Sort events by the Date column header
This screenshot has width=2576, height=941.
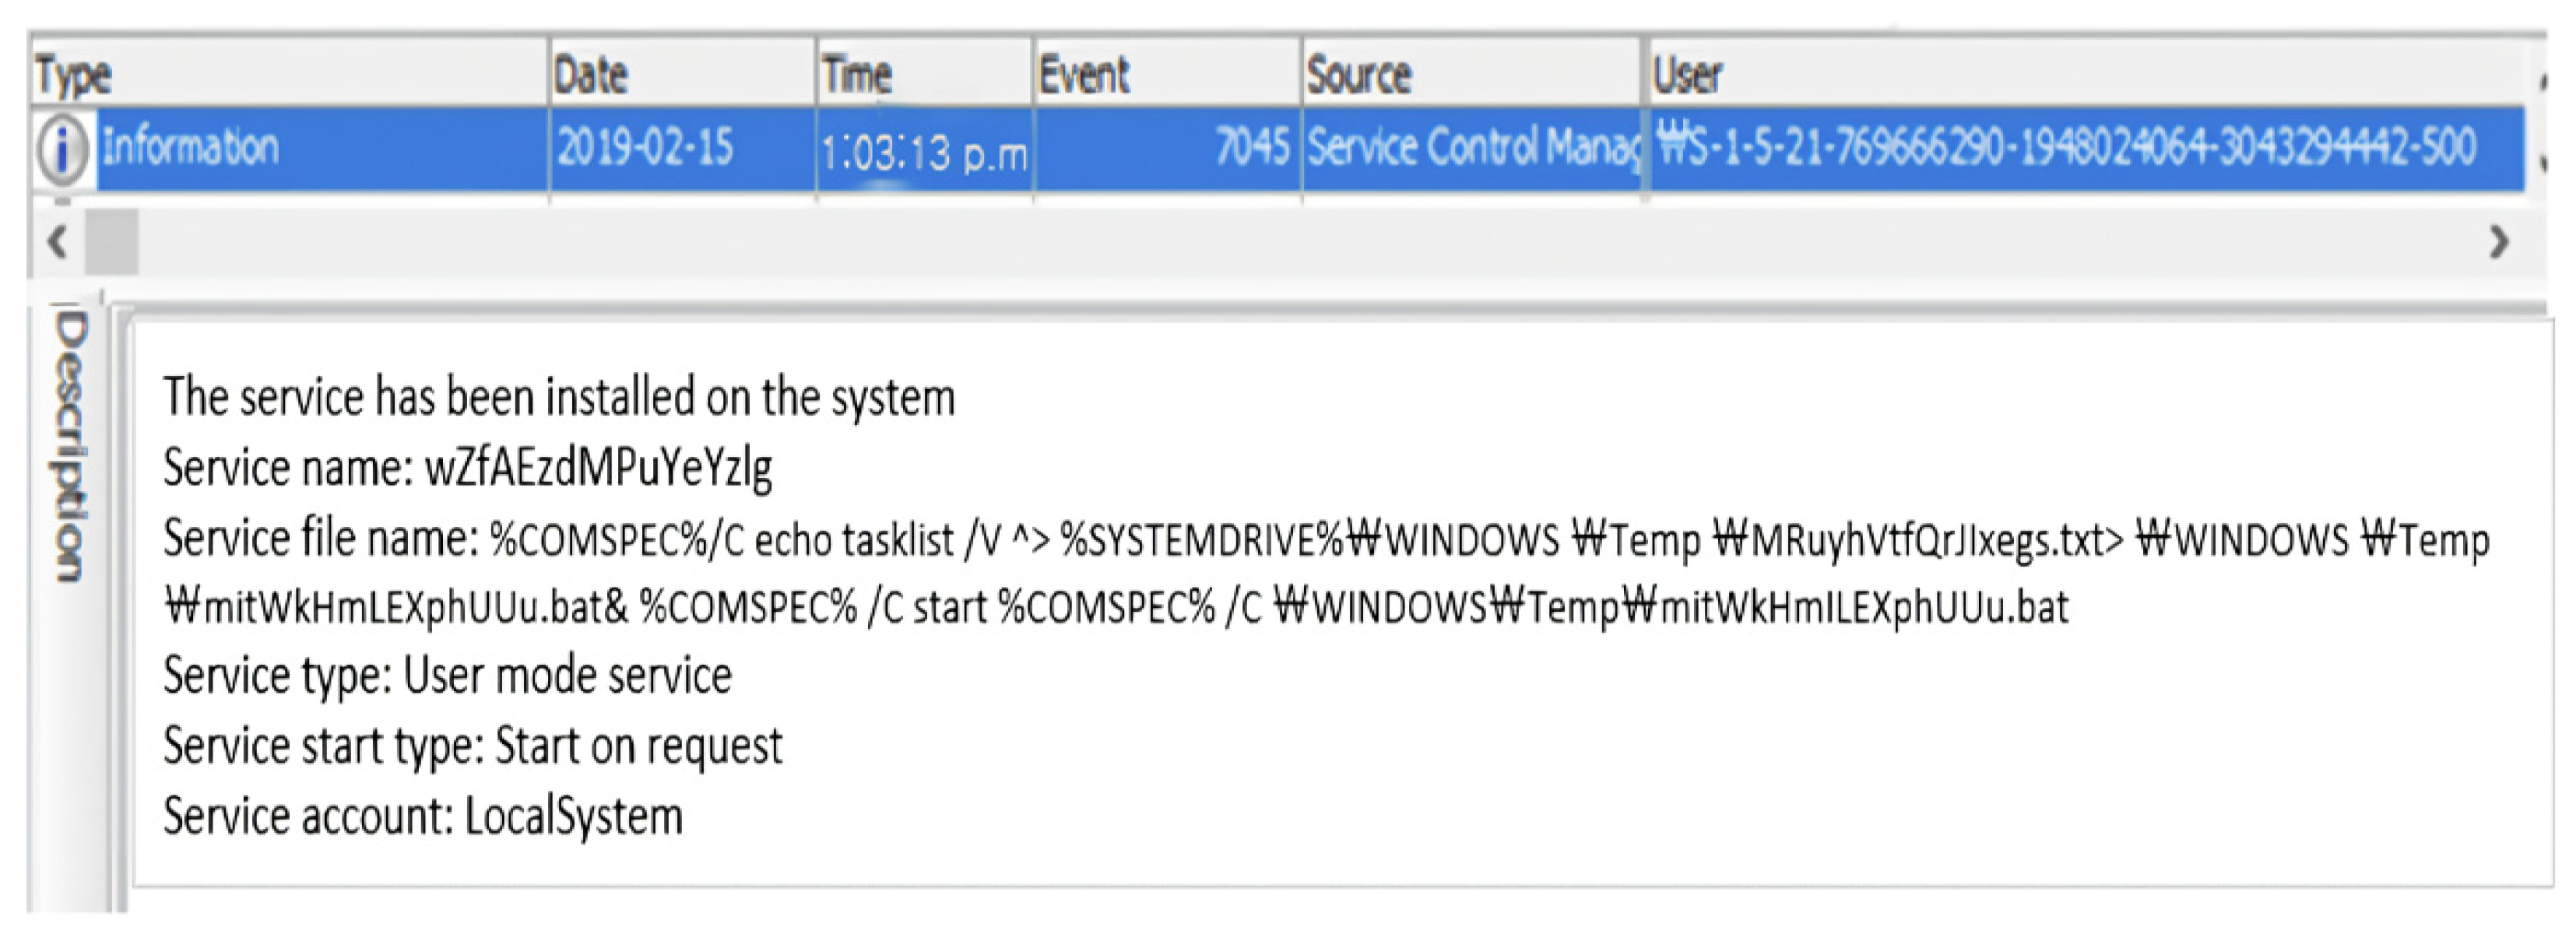591,75
